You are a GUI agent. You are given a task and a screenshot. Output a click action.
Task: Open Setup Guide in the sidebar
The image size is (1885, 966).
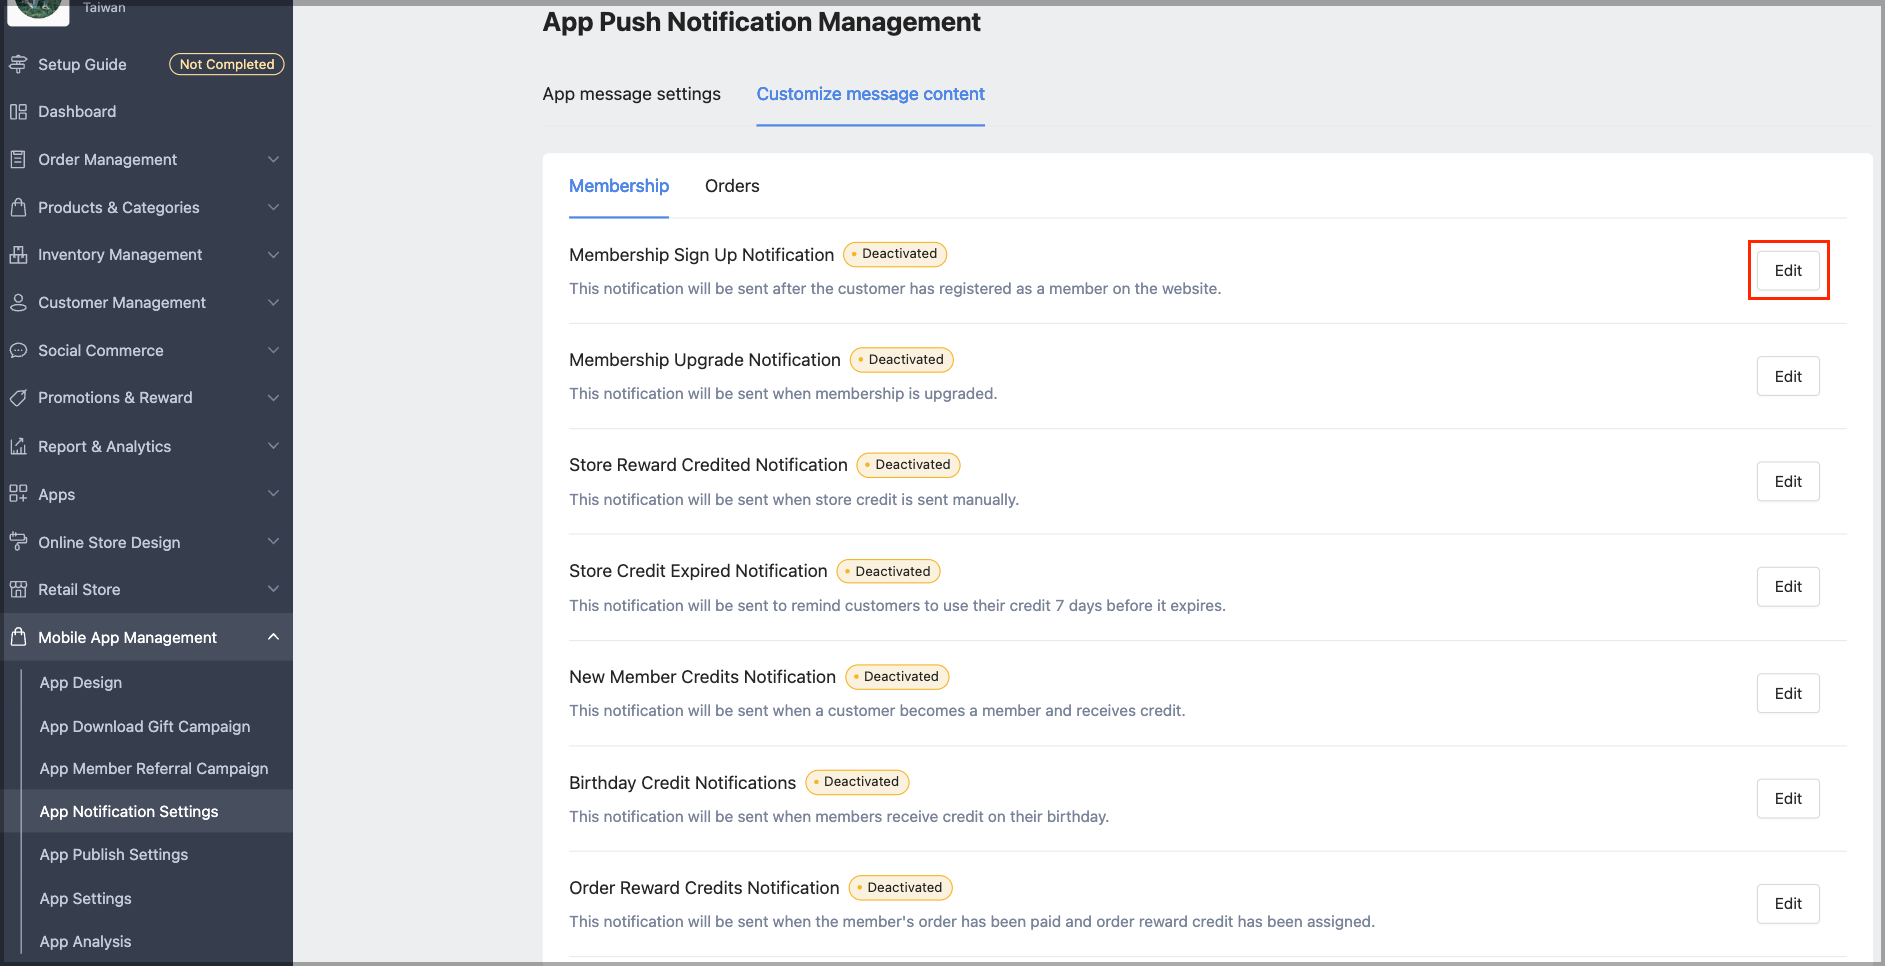[82, 64]
